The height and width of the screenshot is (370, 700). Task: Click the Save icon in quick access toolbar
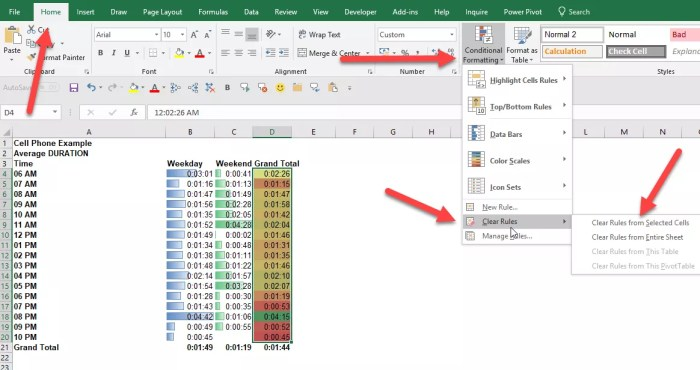coord(74,87)
